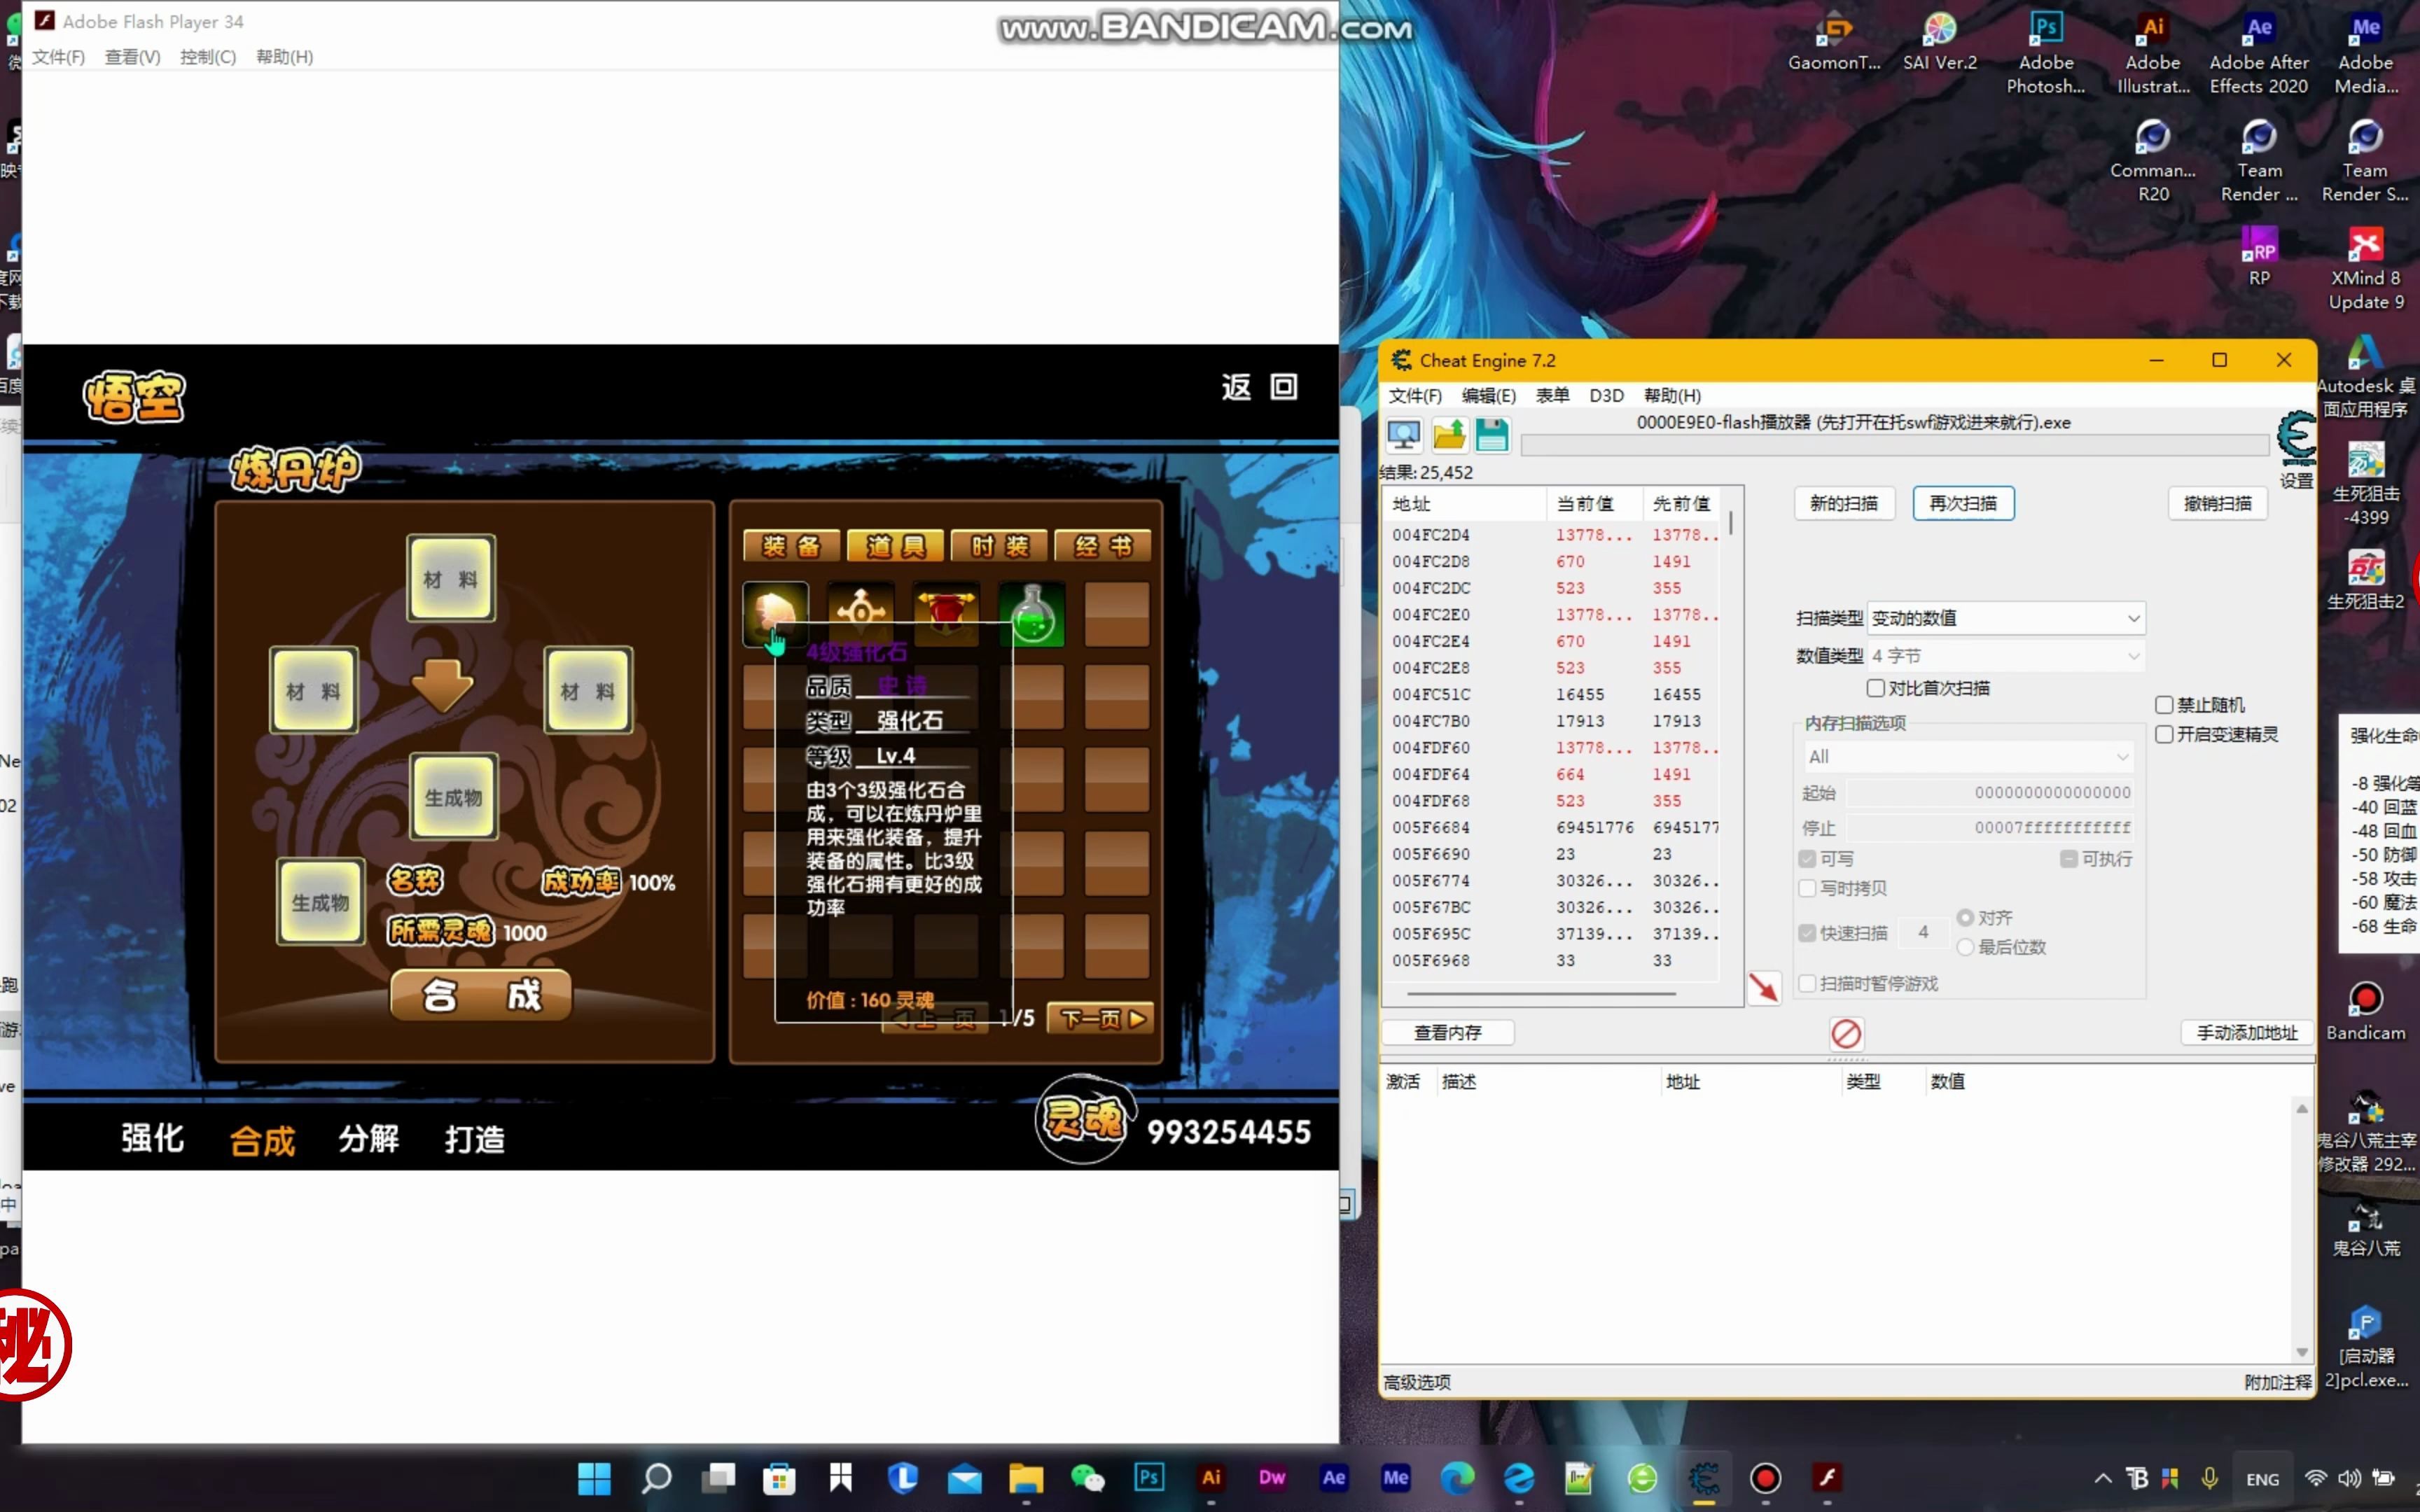Click the 再次扫描 button
Image resolution: width=2420 pixels, height=1512 pixels.
[x=1962, y=503]
